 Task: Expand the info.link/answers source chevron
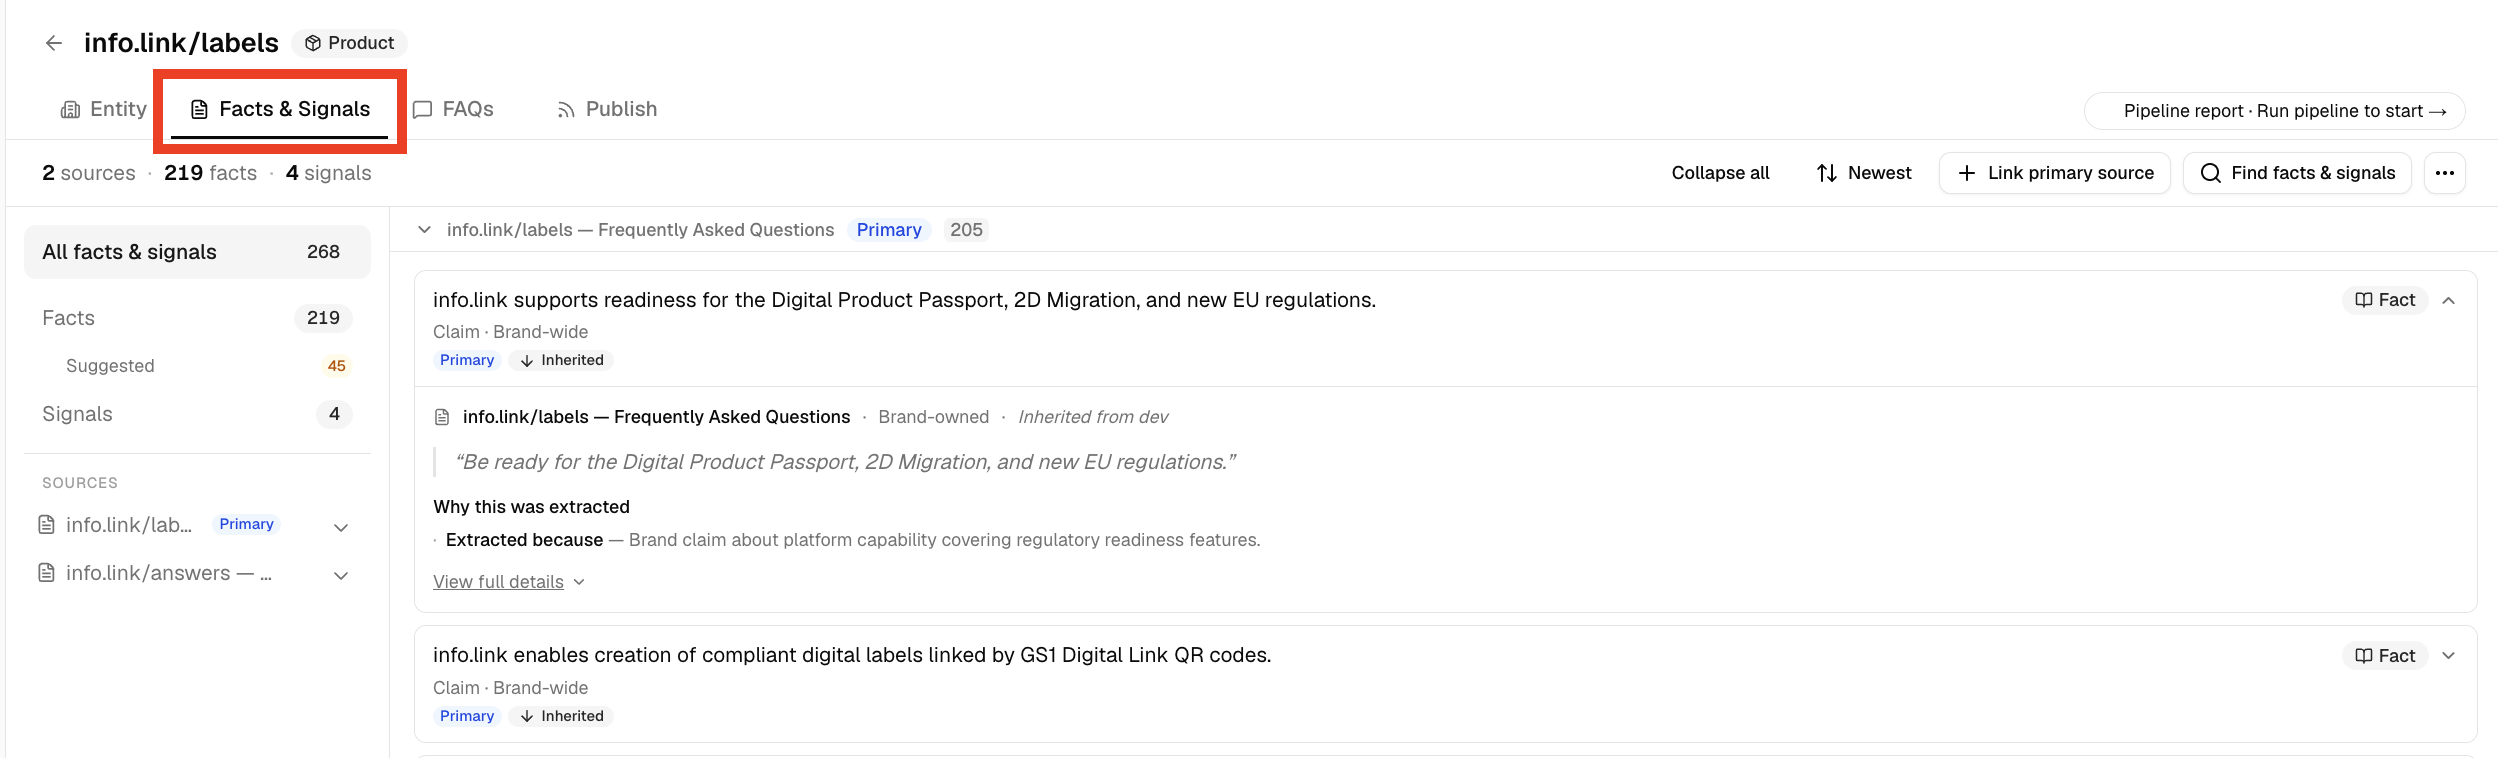(x=341, y=575)
